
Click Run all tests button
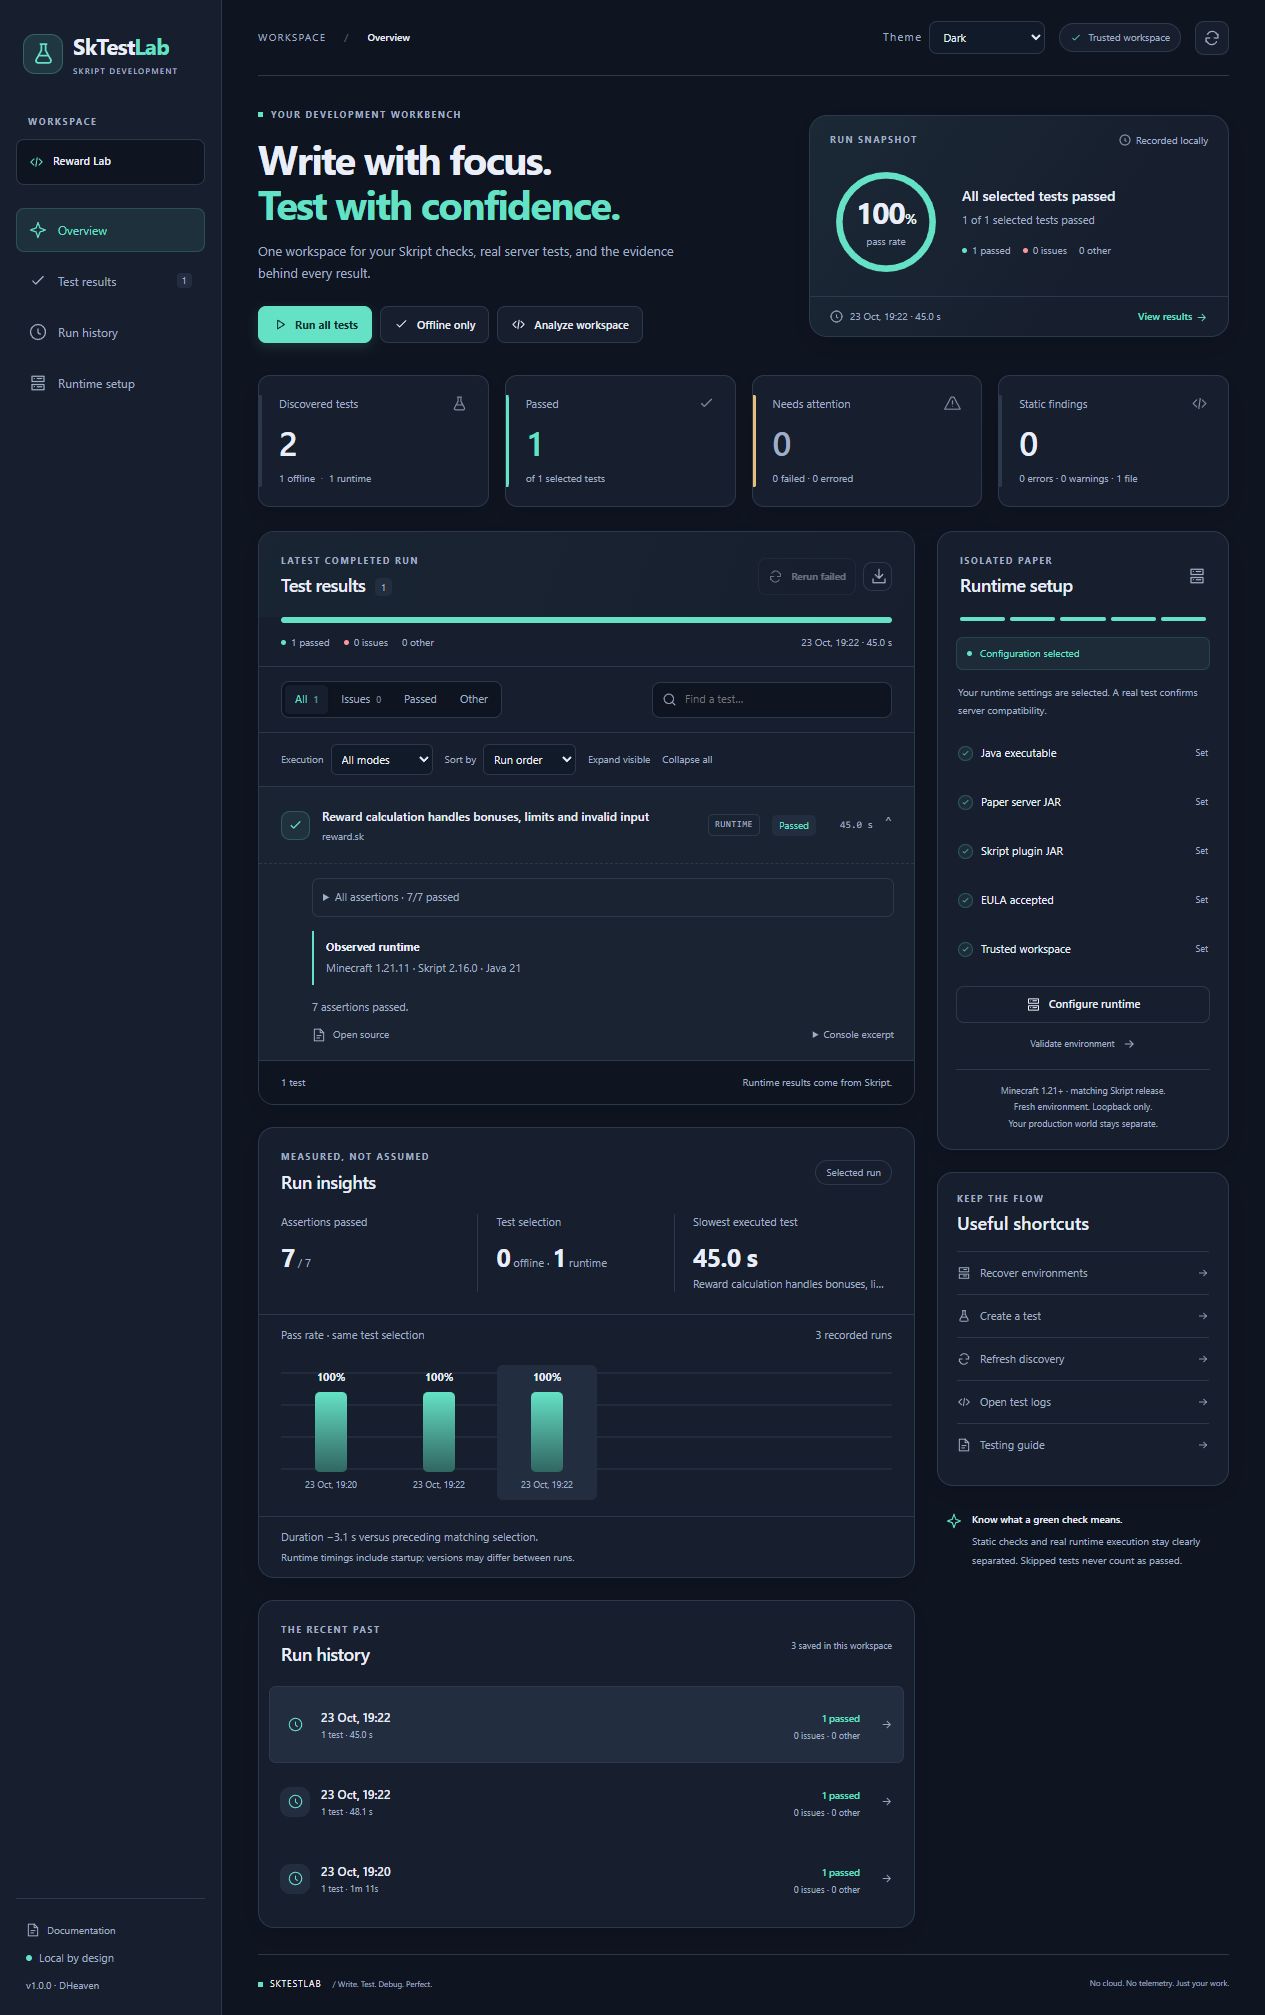click(315, 325)
